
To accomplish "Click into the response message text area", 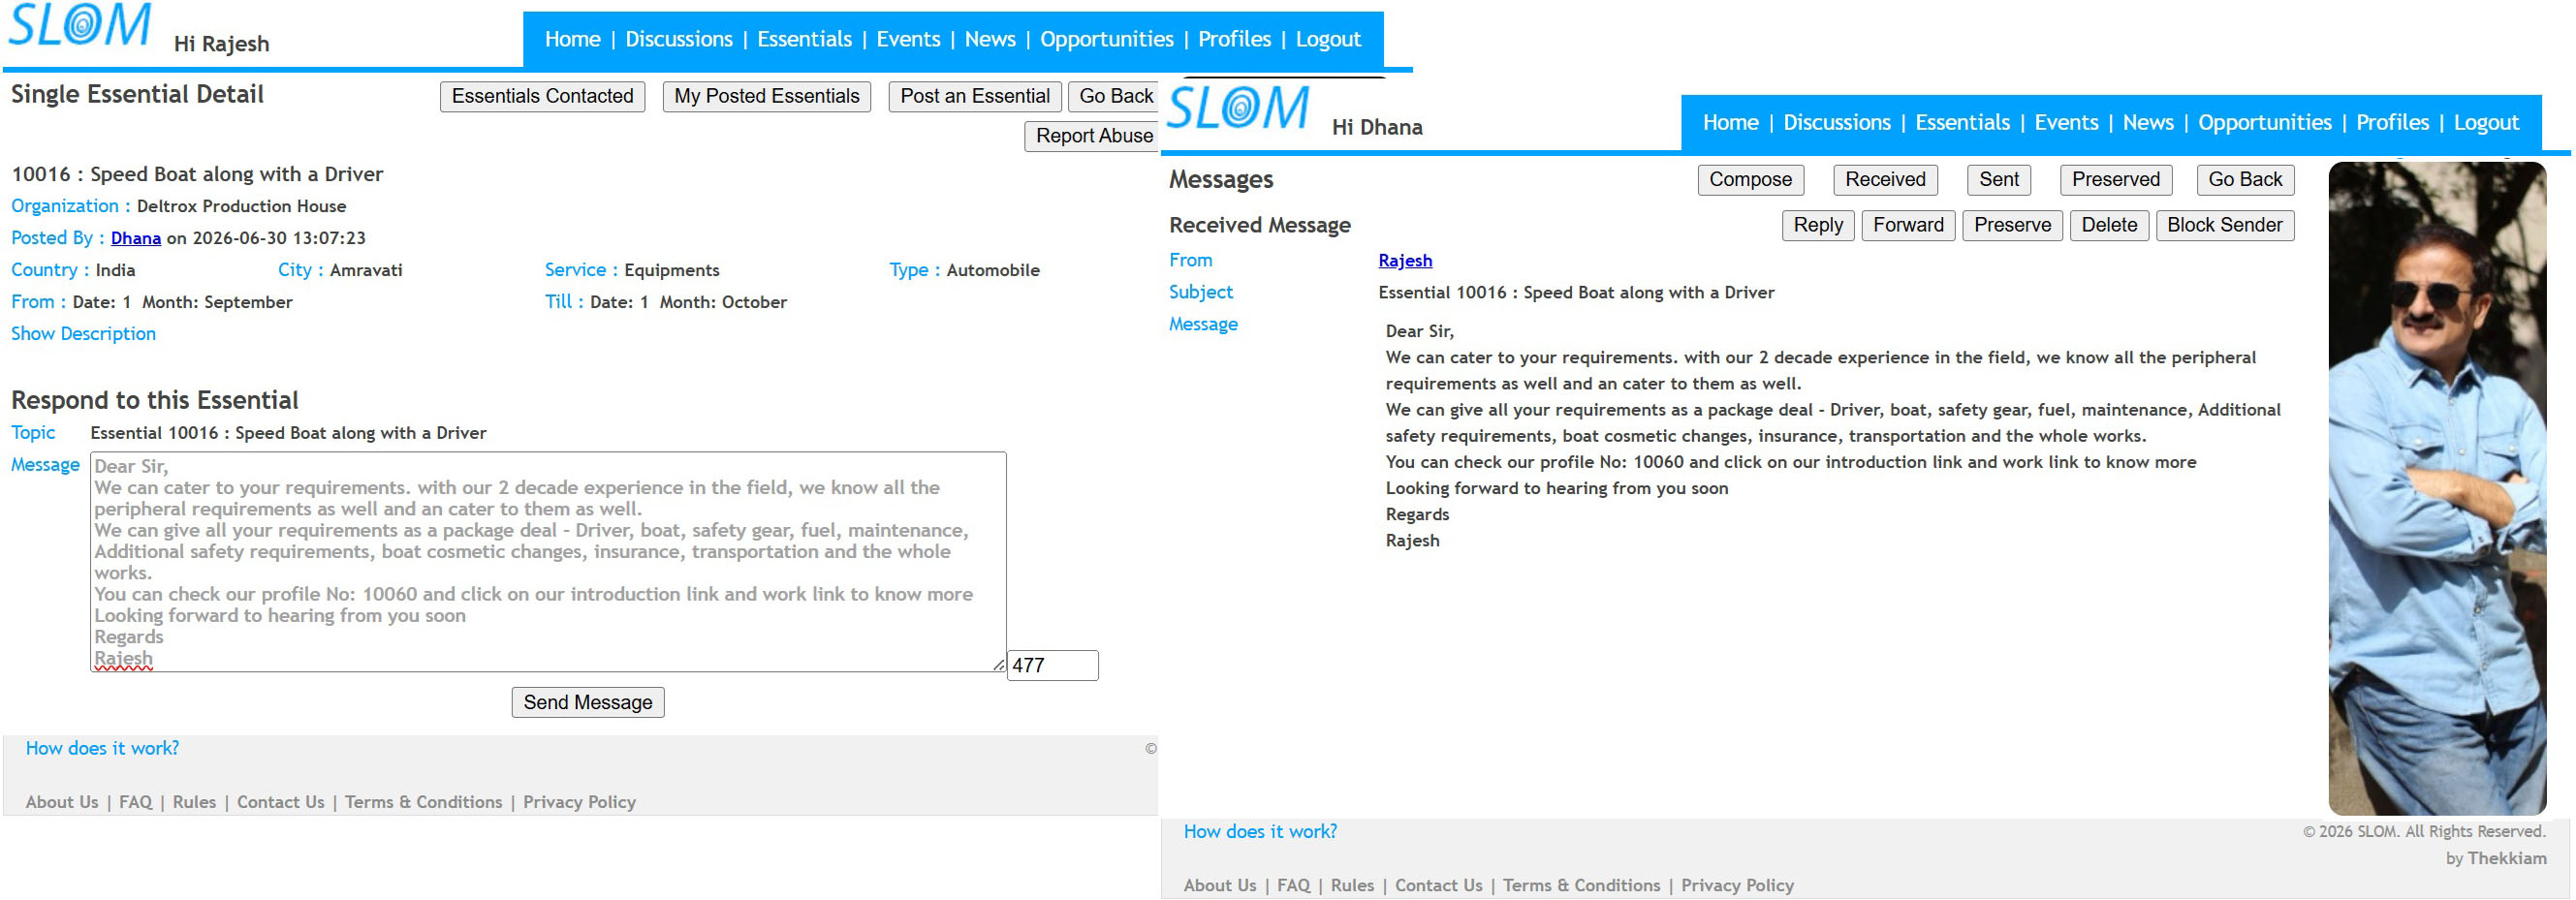I will (548, 562).
